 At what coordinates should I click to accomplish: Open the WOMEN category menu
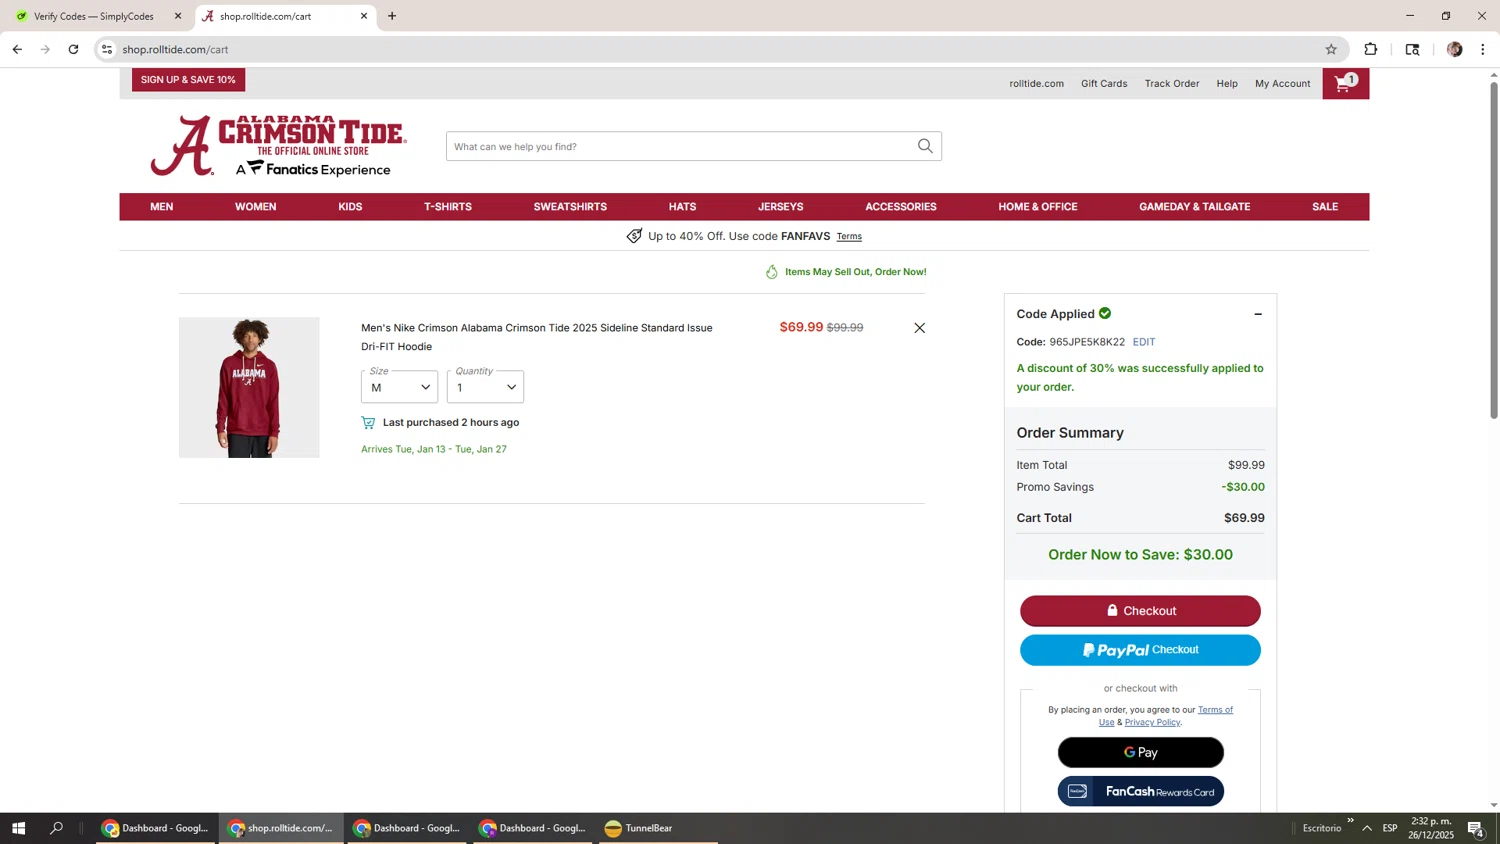click(x=256, y=207)
